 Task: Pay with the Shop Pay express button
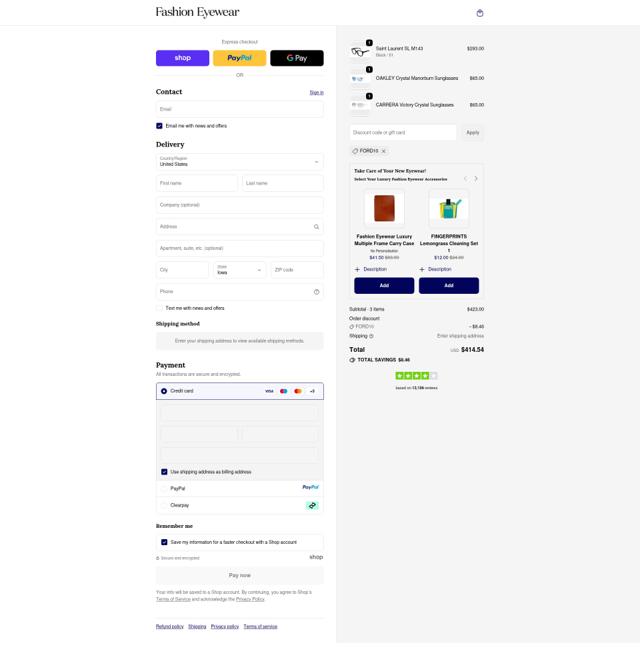(182, 58)
